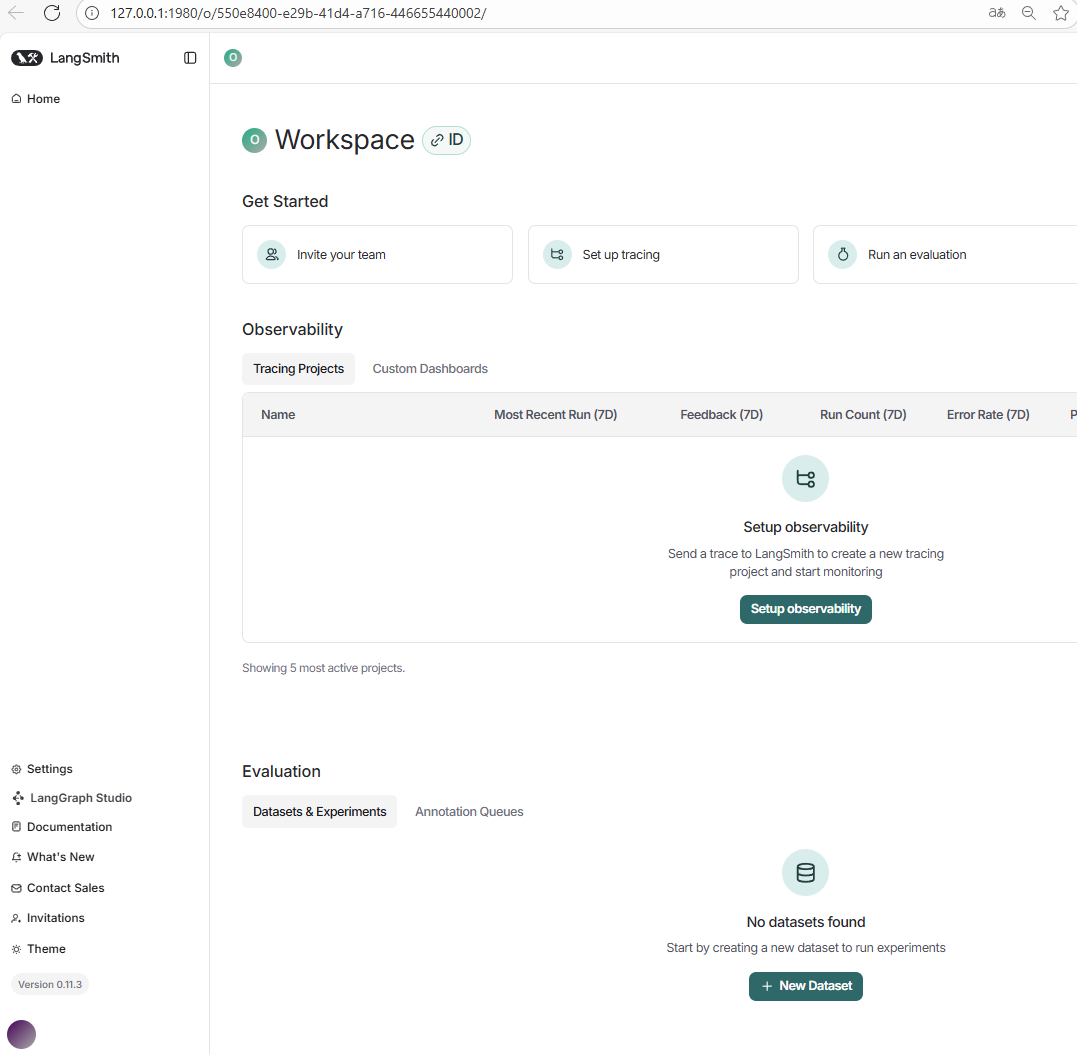This screenshot has width=1077, height=1054.
Task: Switch to the Annotation Queues tab
Action: [469, 812]
